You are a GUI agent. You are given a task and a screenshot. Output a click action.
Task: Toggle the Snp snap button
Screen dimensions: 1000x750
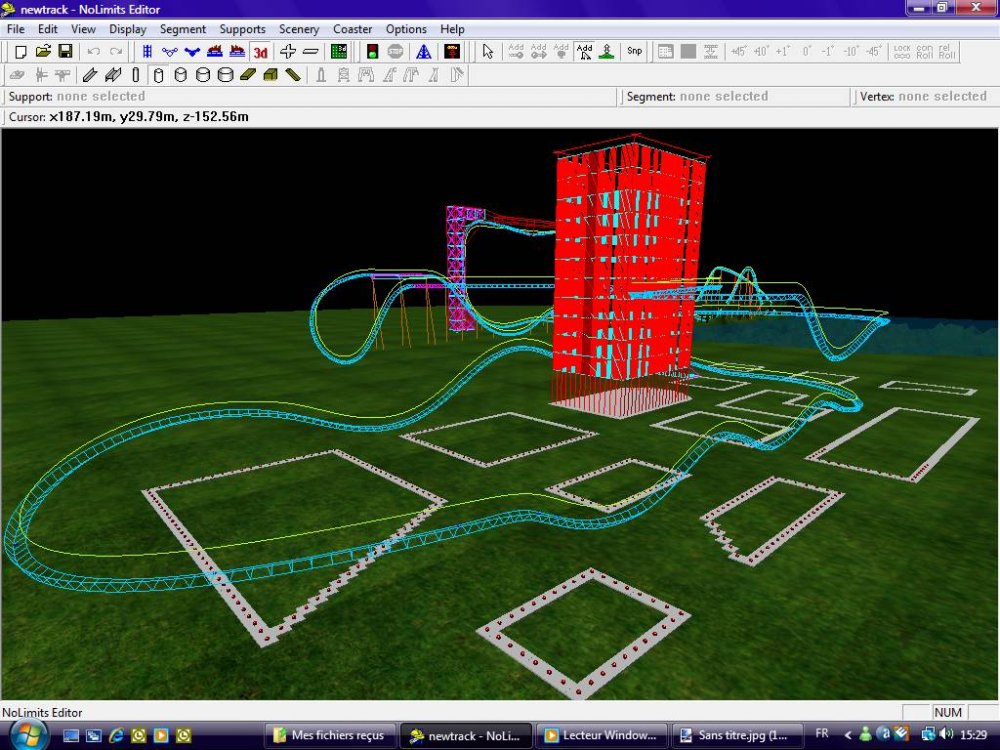pos(635,51)
